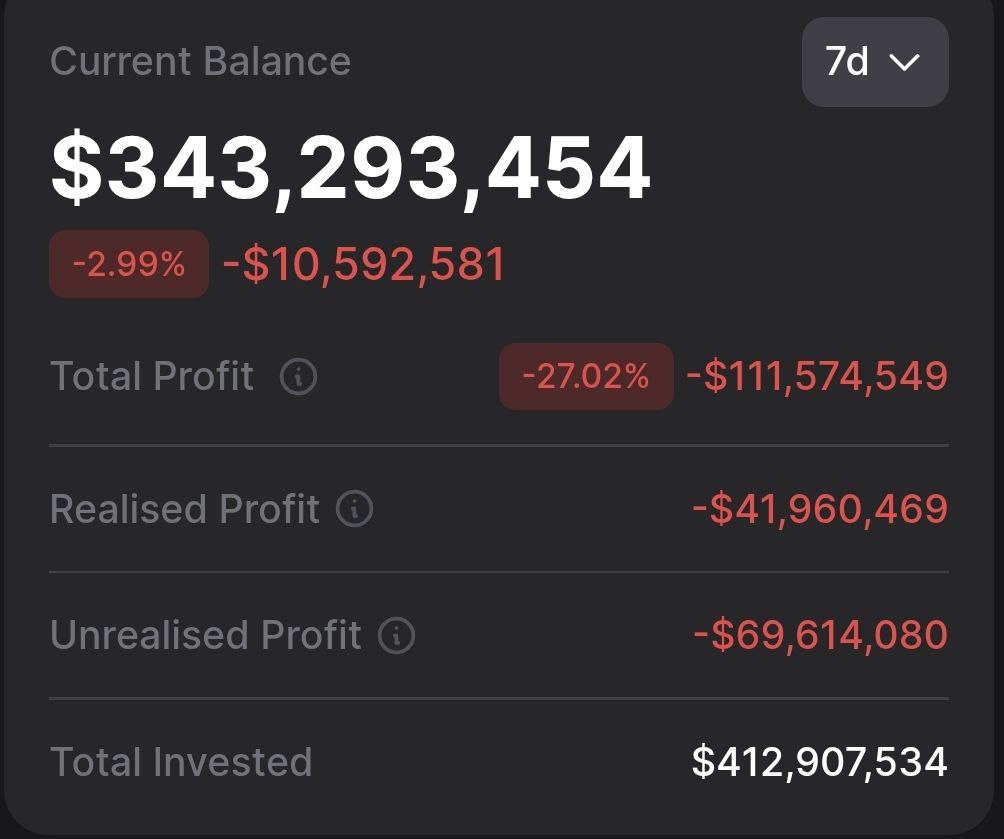The image size is (1004, 839).
Task: Select the -$111,574,549 total profit amount
Action: pos(817,376)
